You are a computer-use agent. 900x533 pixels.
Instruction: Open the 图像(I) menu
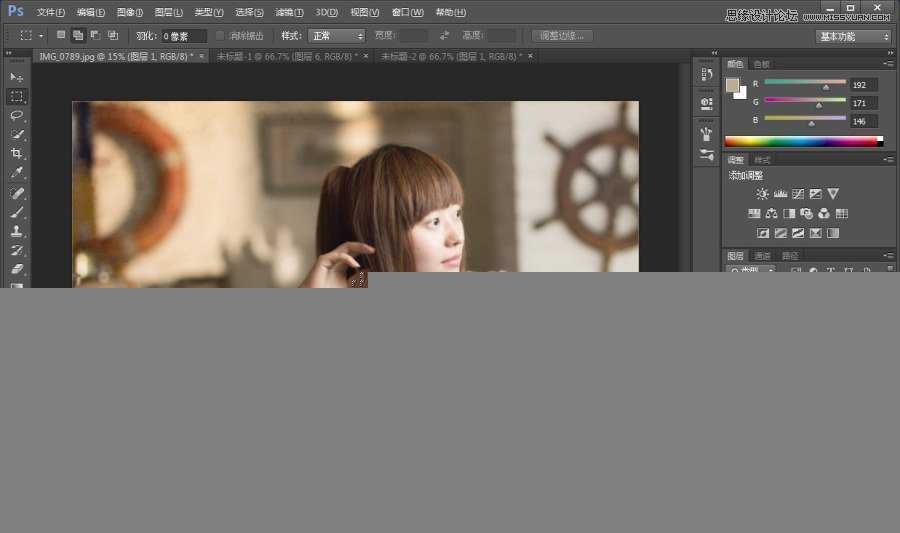coord(130,12)
